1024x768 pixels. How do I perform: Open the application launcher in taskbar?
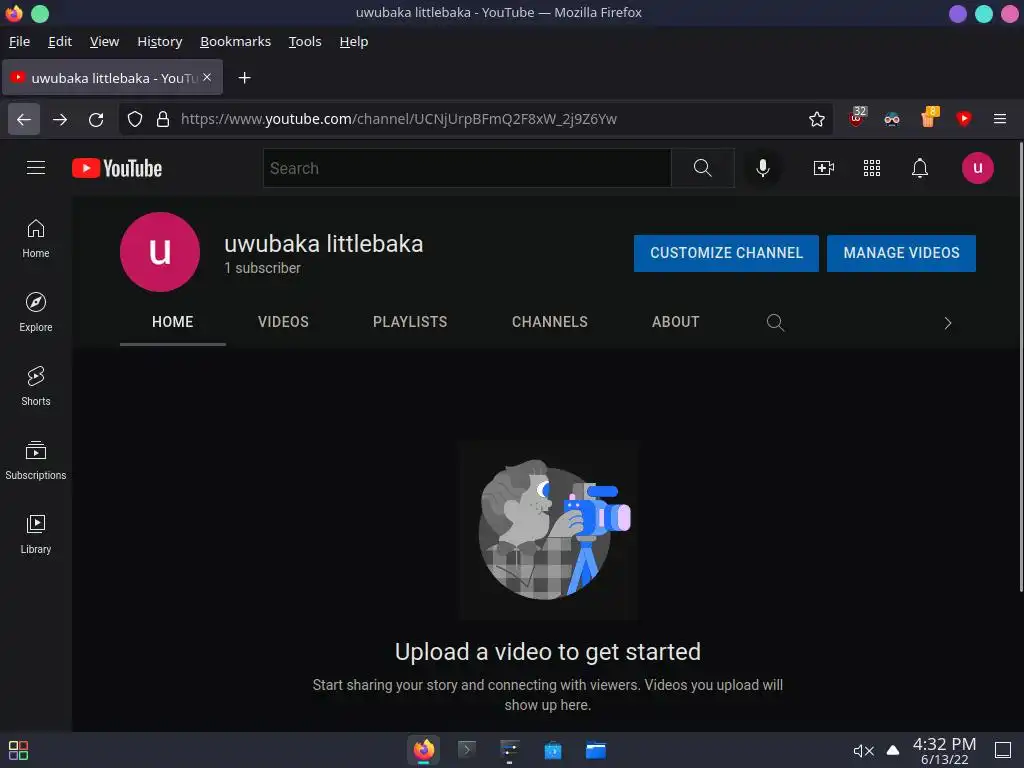(x=18, y=750)
